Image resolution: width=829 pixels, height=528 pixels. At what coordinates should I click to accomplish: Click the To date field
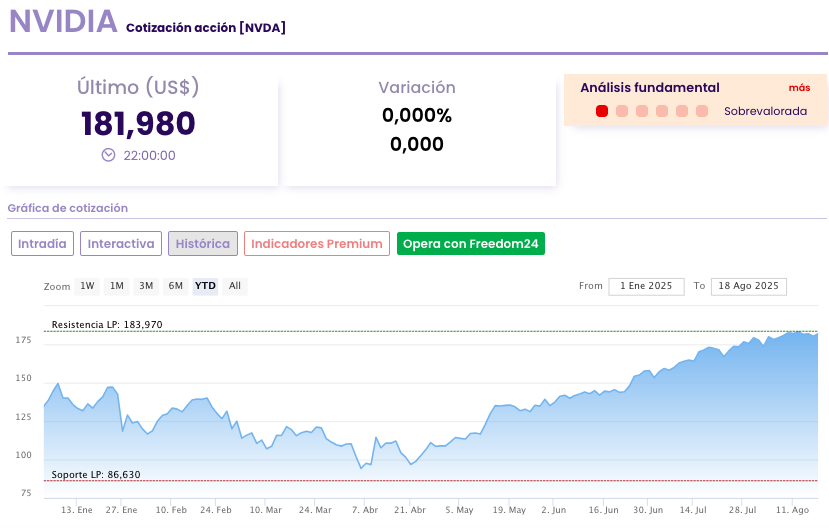coord(749,286)
